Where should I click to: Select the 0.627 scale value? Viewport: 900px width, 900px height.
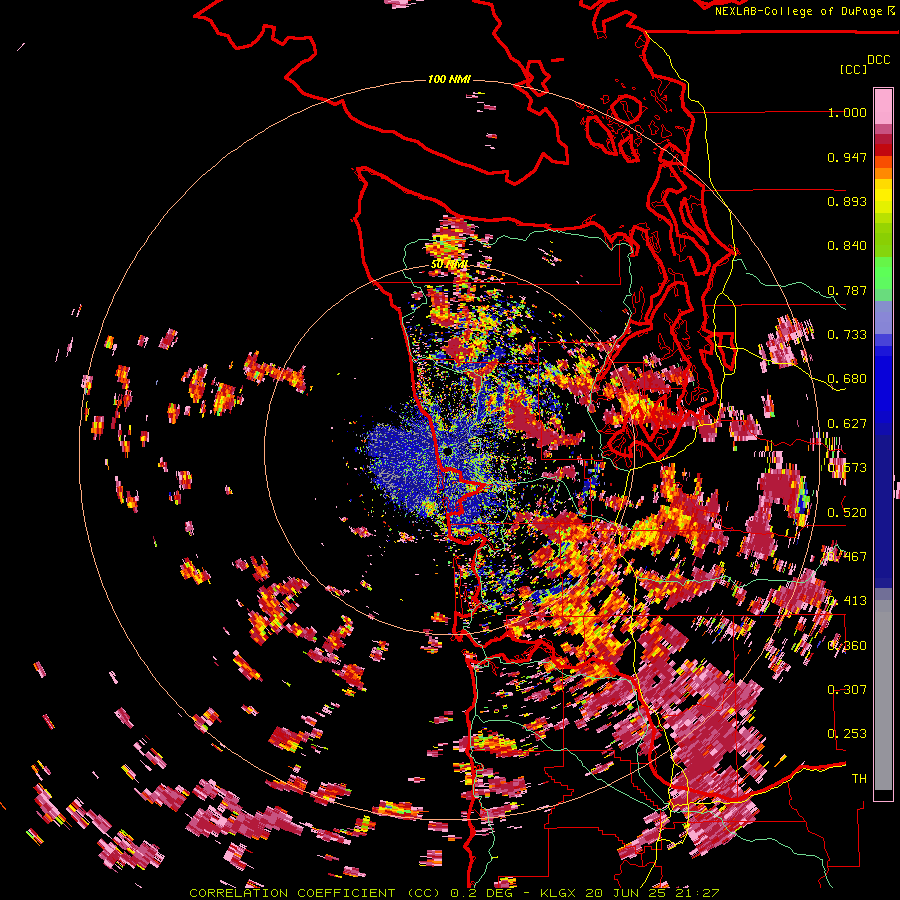[847, 424]
